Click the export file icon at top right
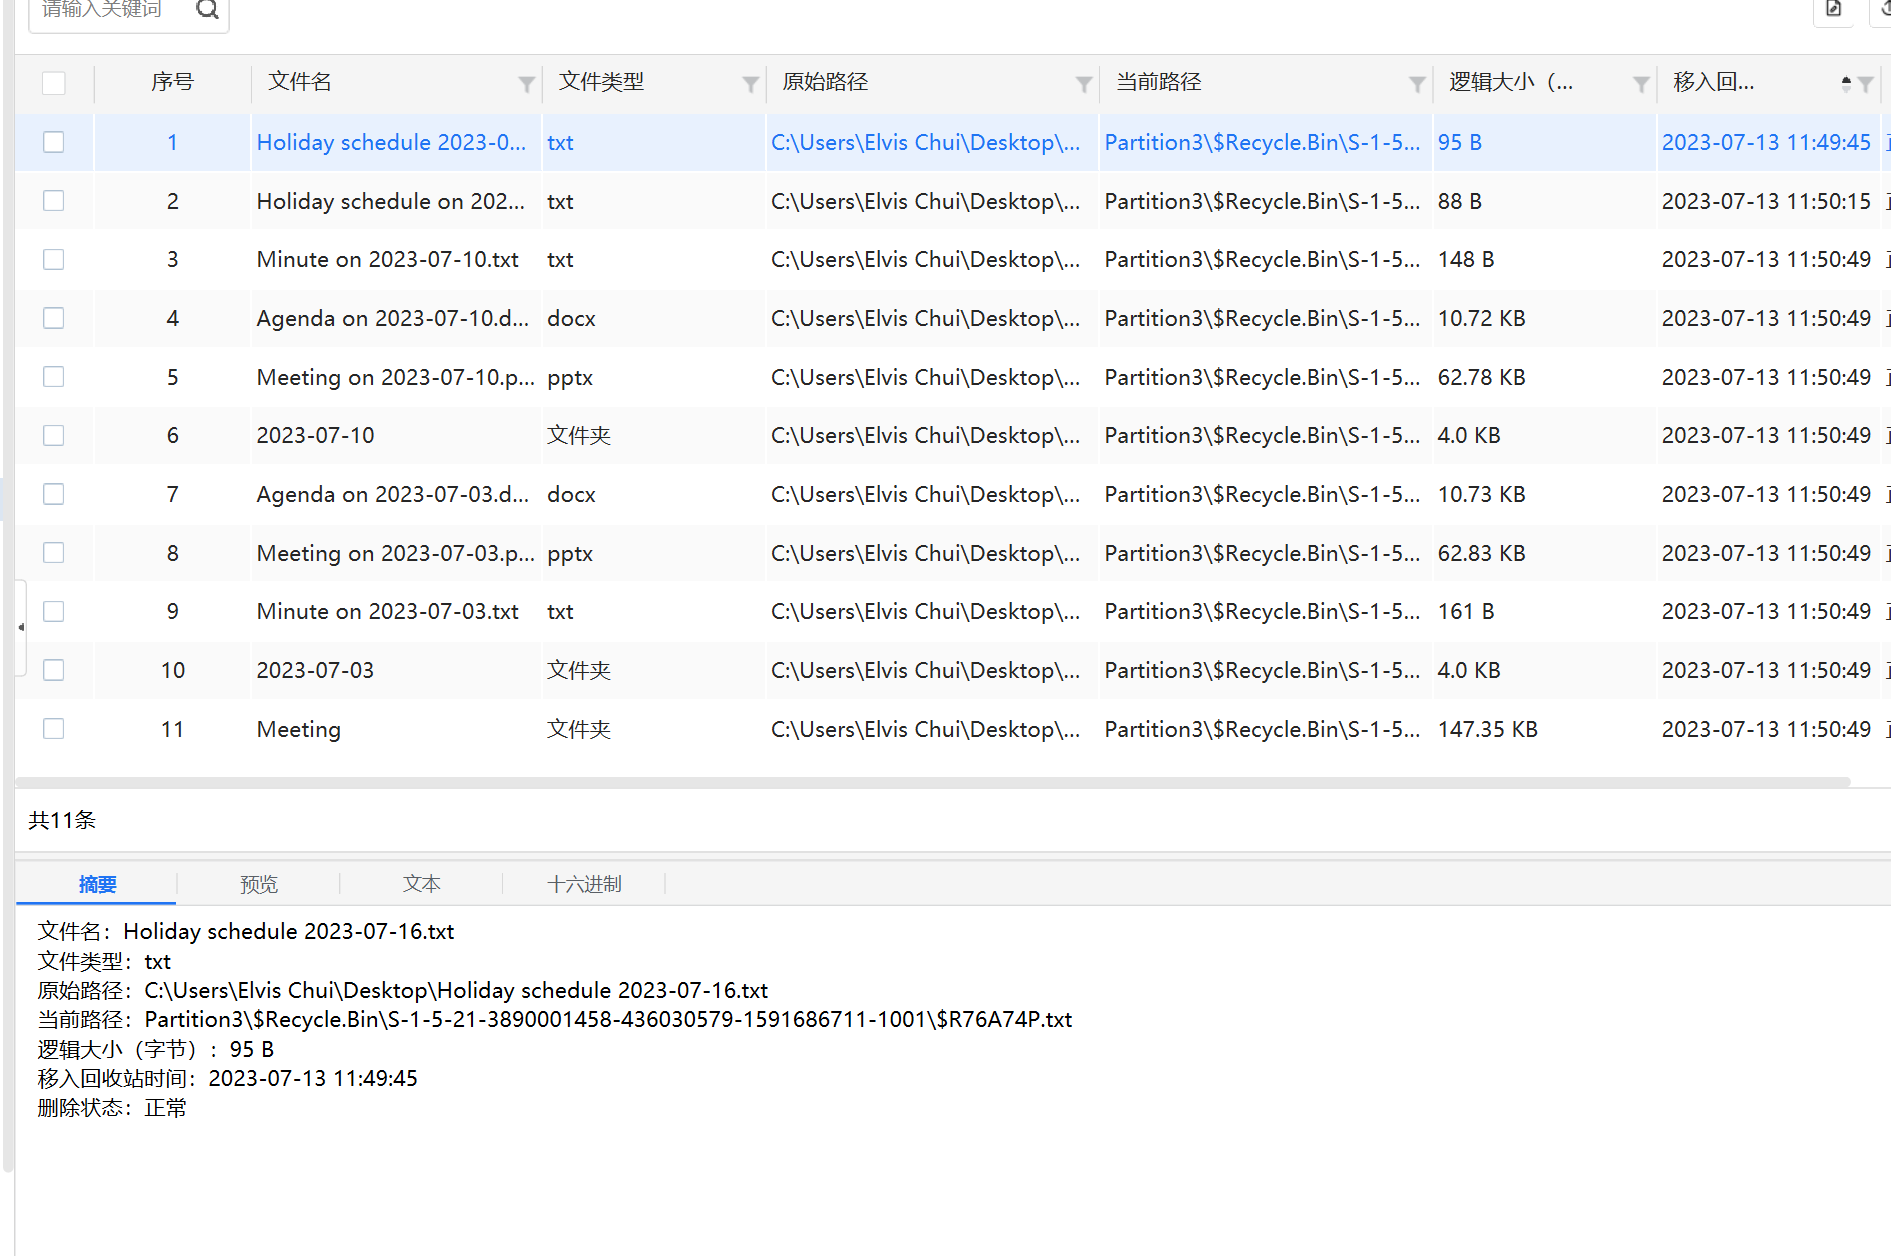The height and width of the screenshot is (1256, 1891). click(1834, 9)
